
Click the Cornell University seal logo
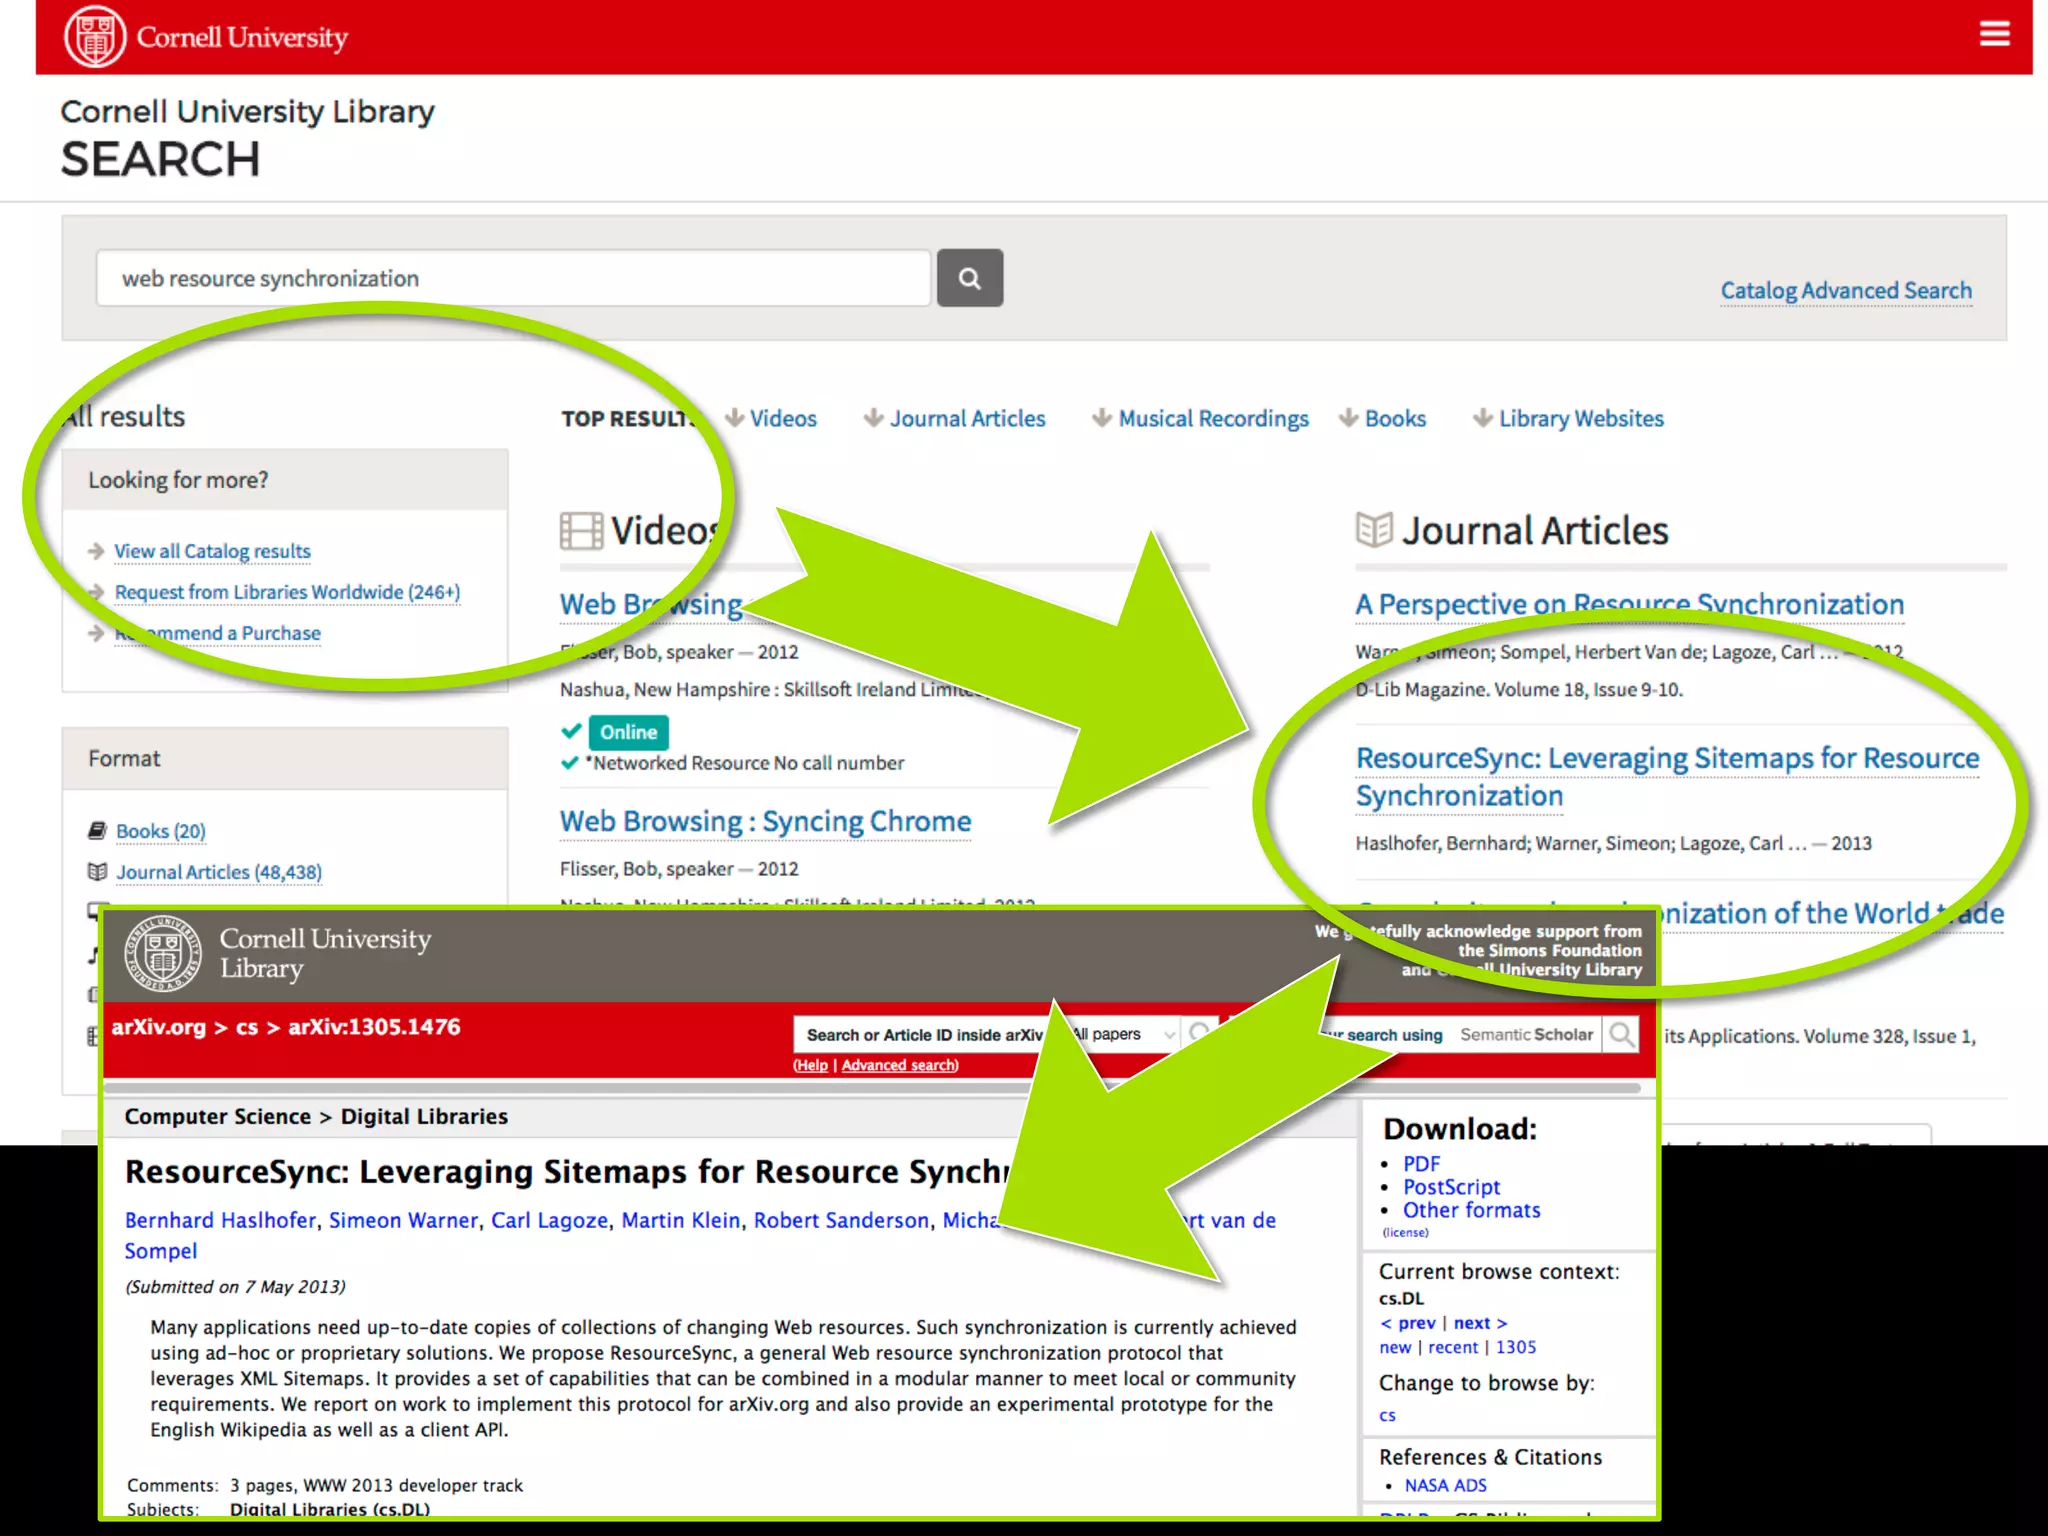click(95, 37)
